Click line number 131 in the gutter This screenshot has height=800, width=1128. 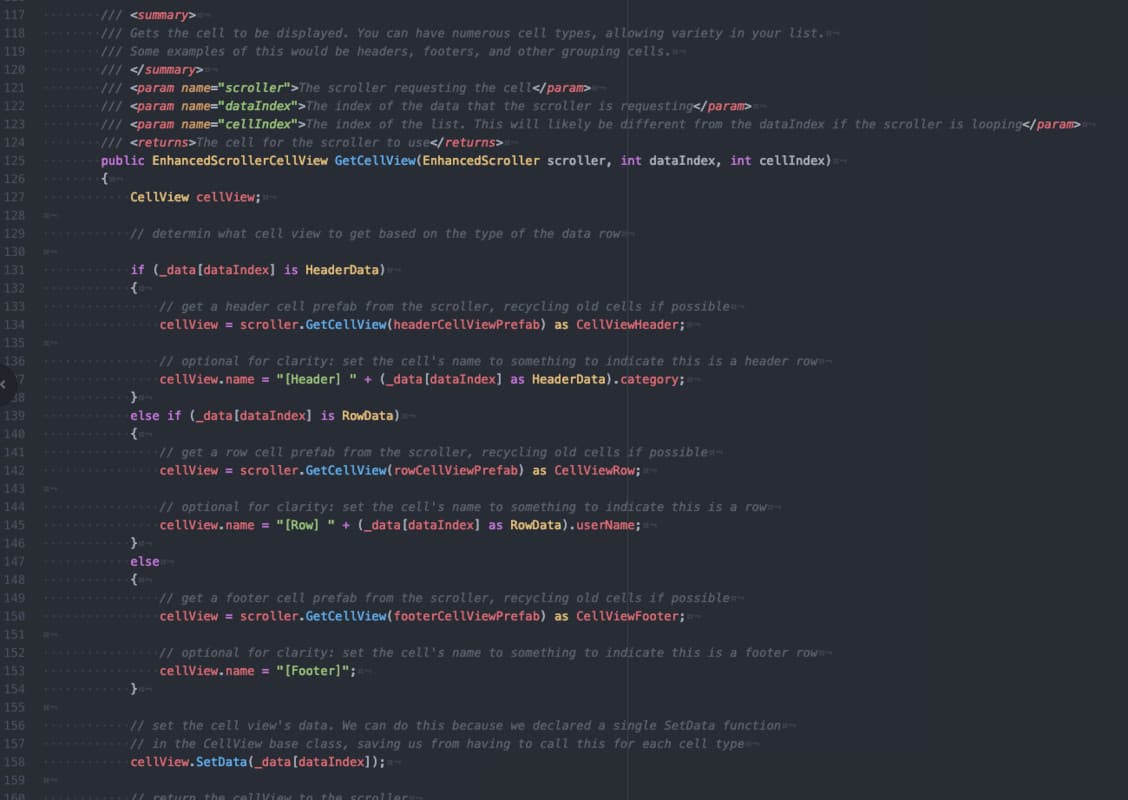(x=14, y=270)
